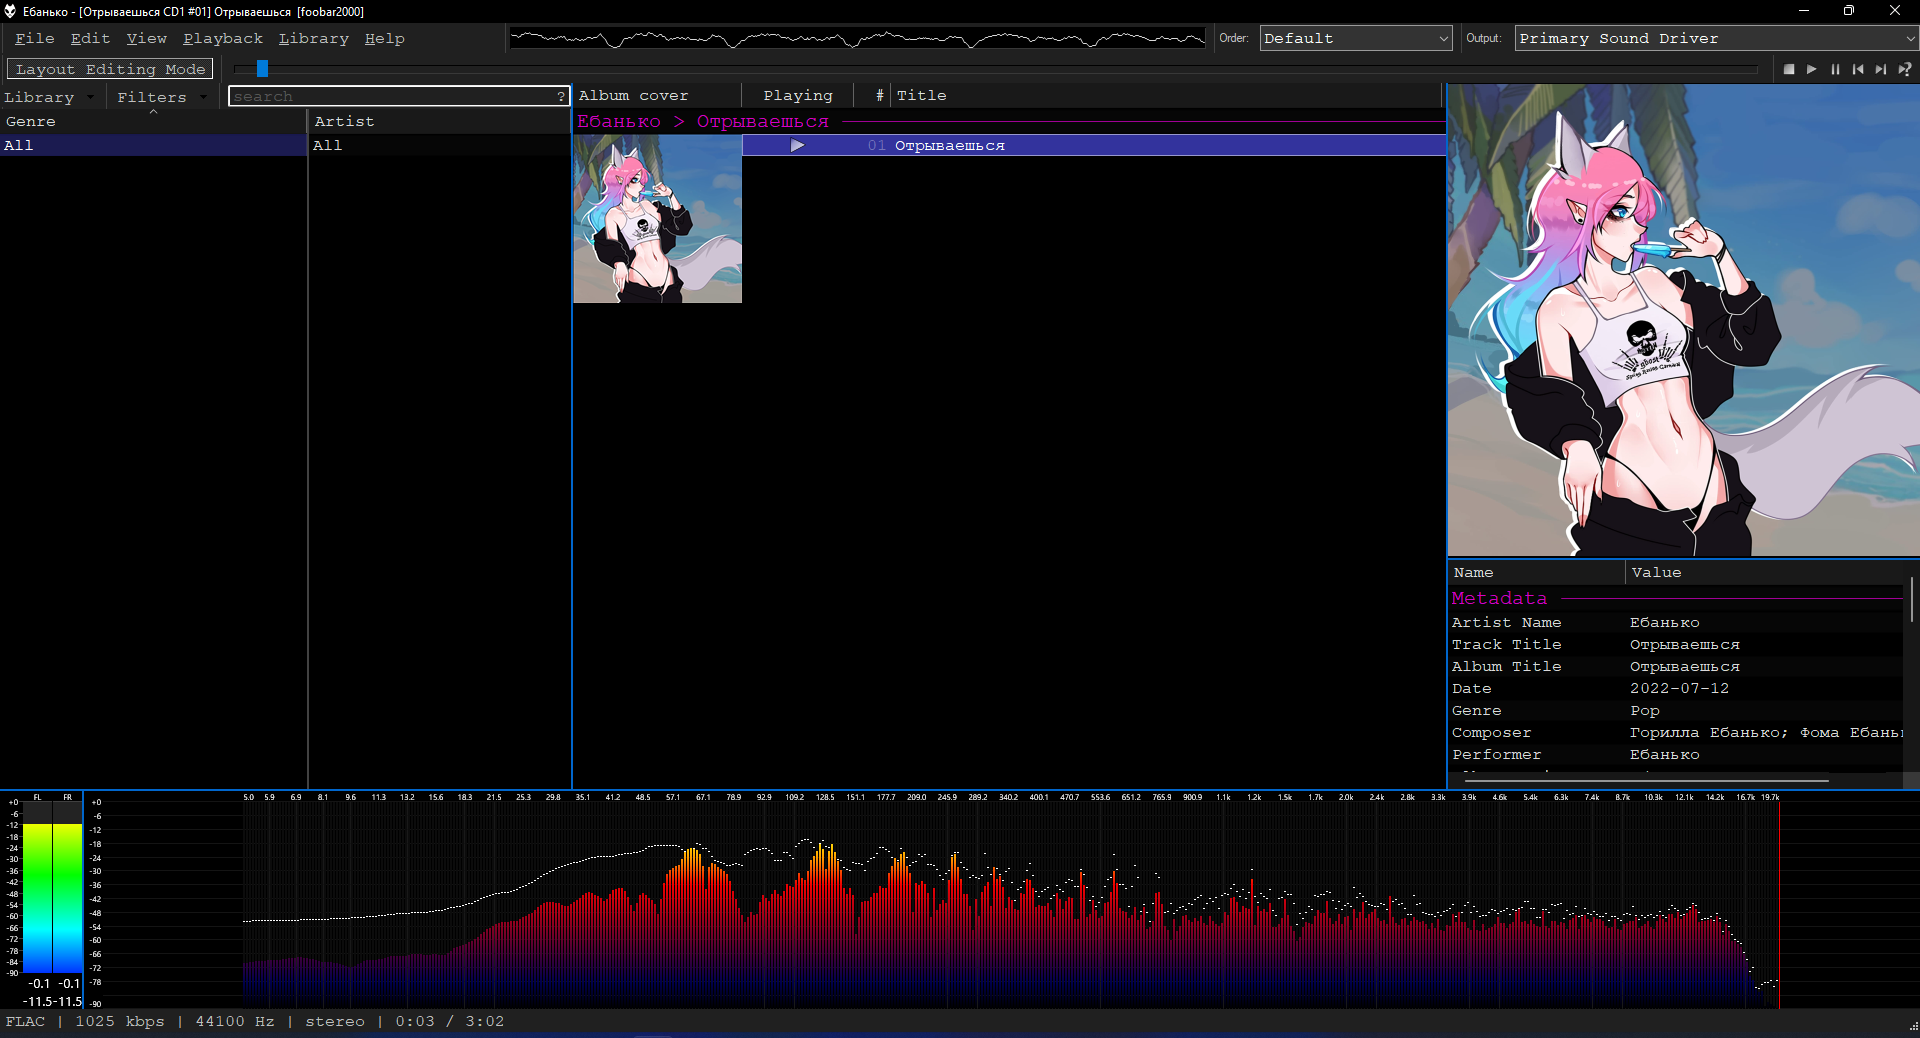The height and width of the screenshot is (1038, 1920).
Task: Click the VU peak meter panel
Action: pos(42,899)
